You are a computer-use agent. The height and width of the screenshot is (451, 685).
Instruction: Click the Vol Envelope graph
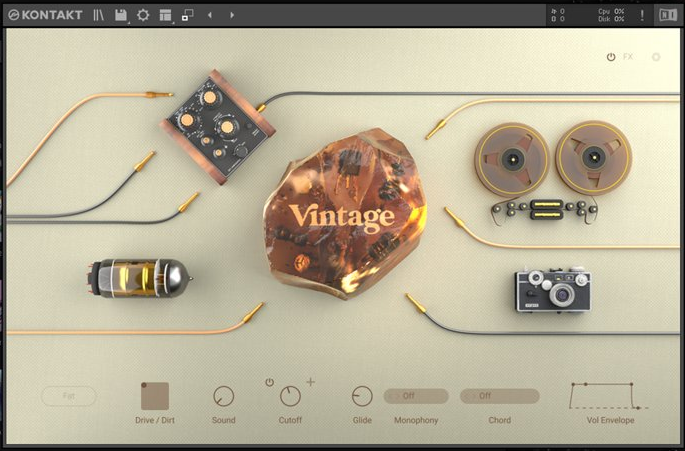pos(609,396)
